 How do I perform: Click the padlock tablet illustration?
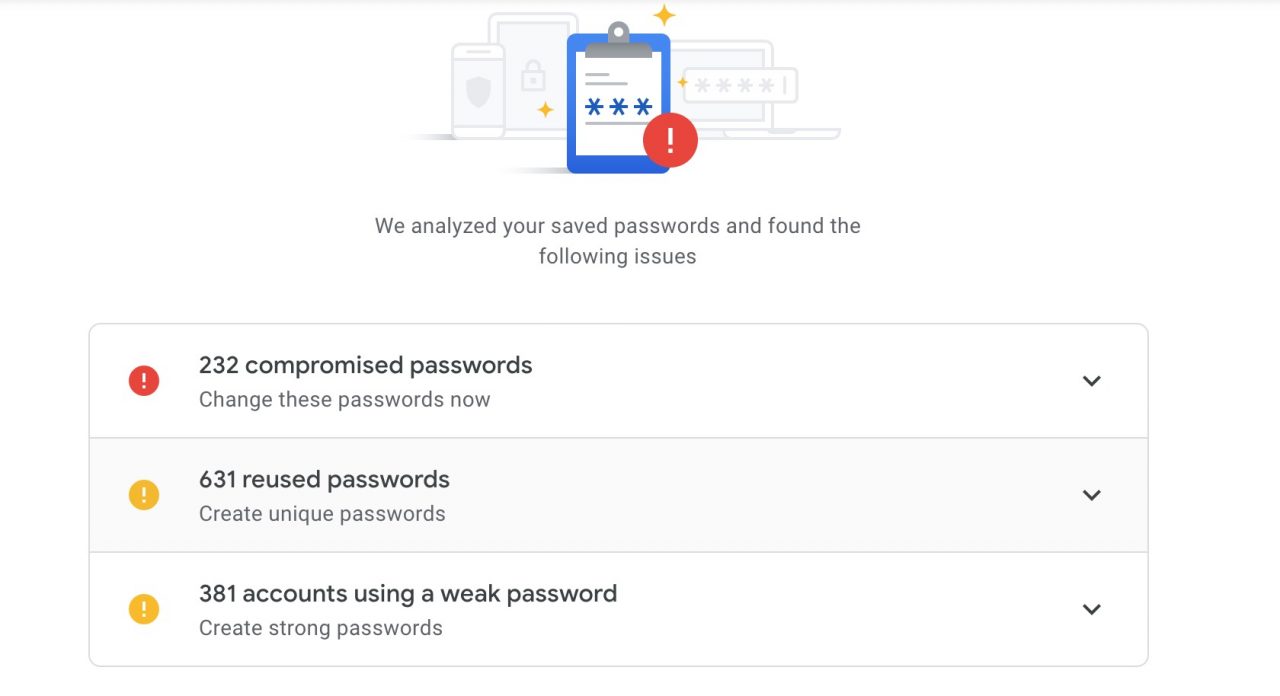tap(533, 72)
